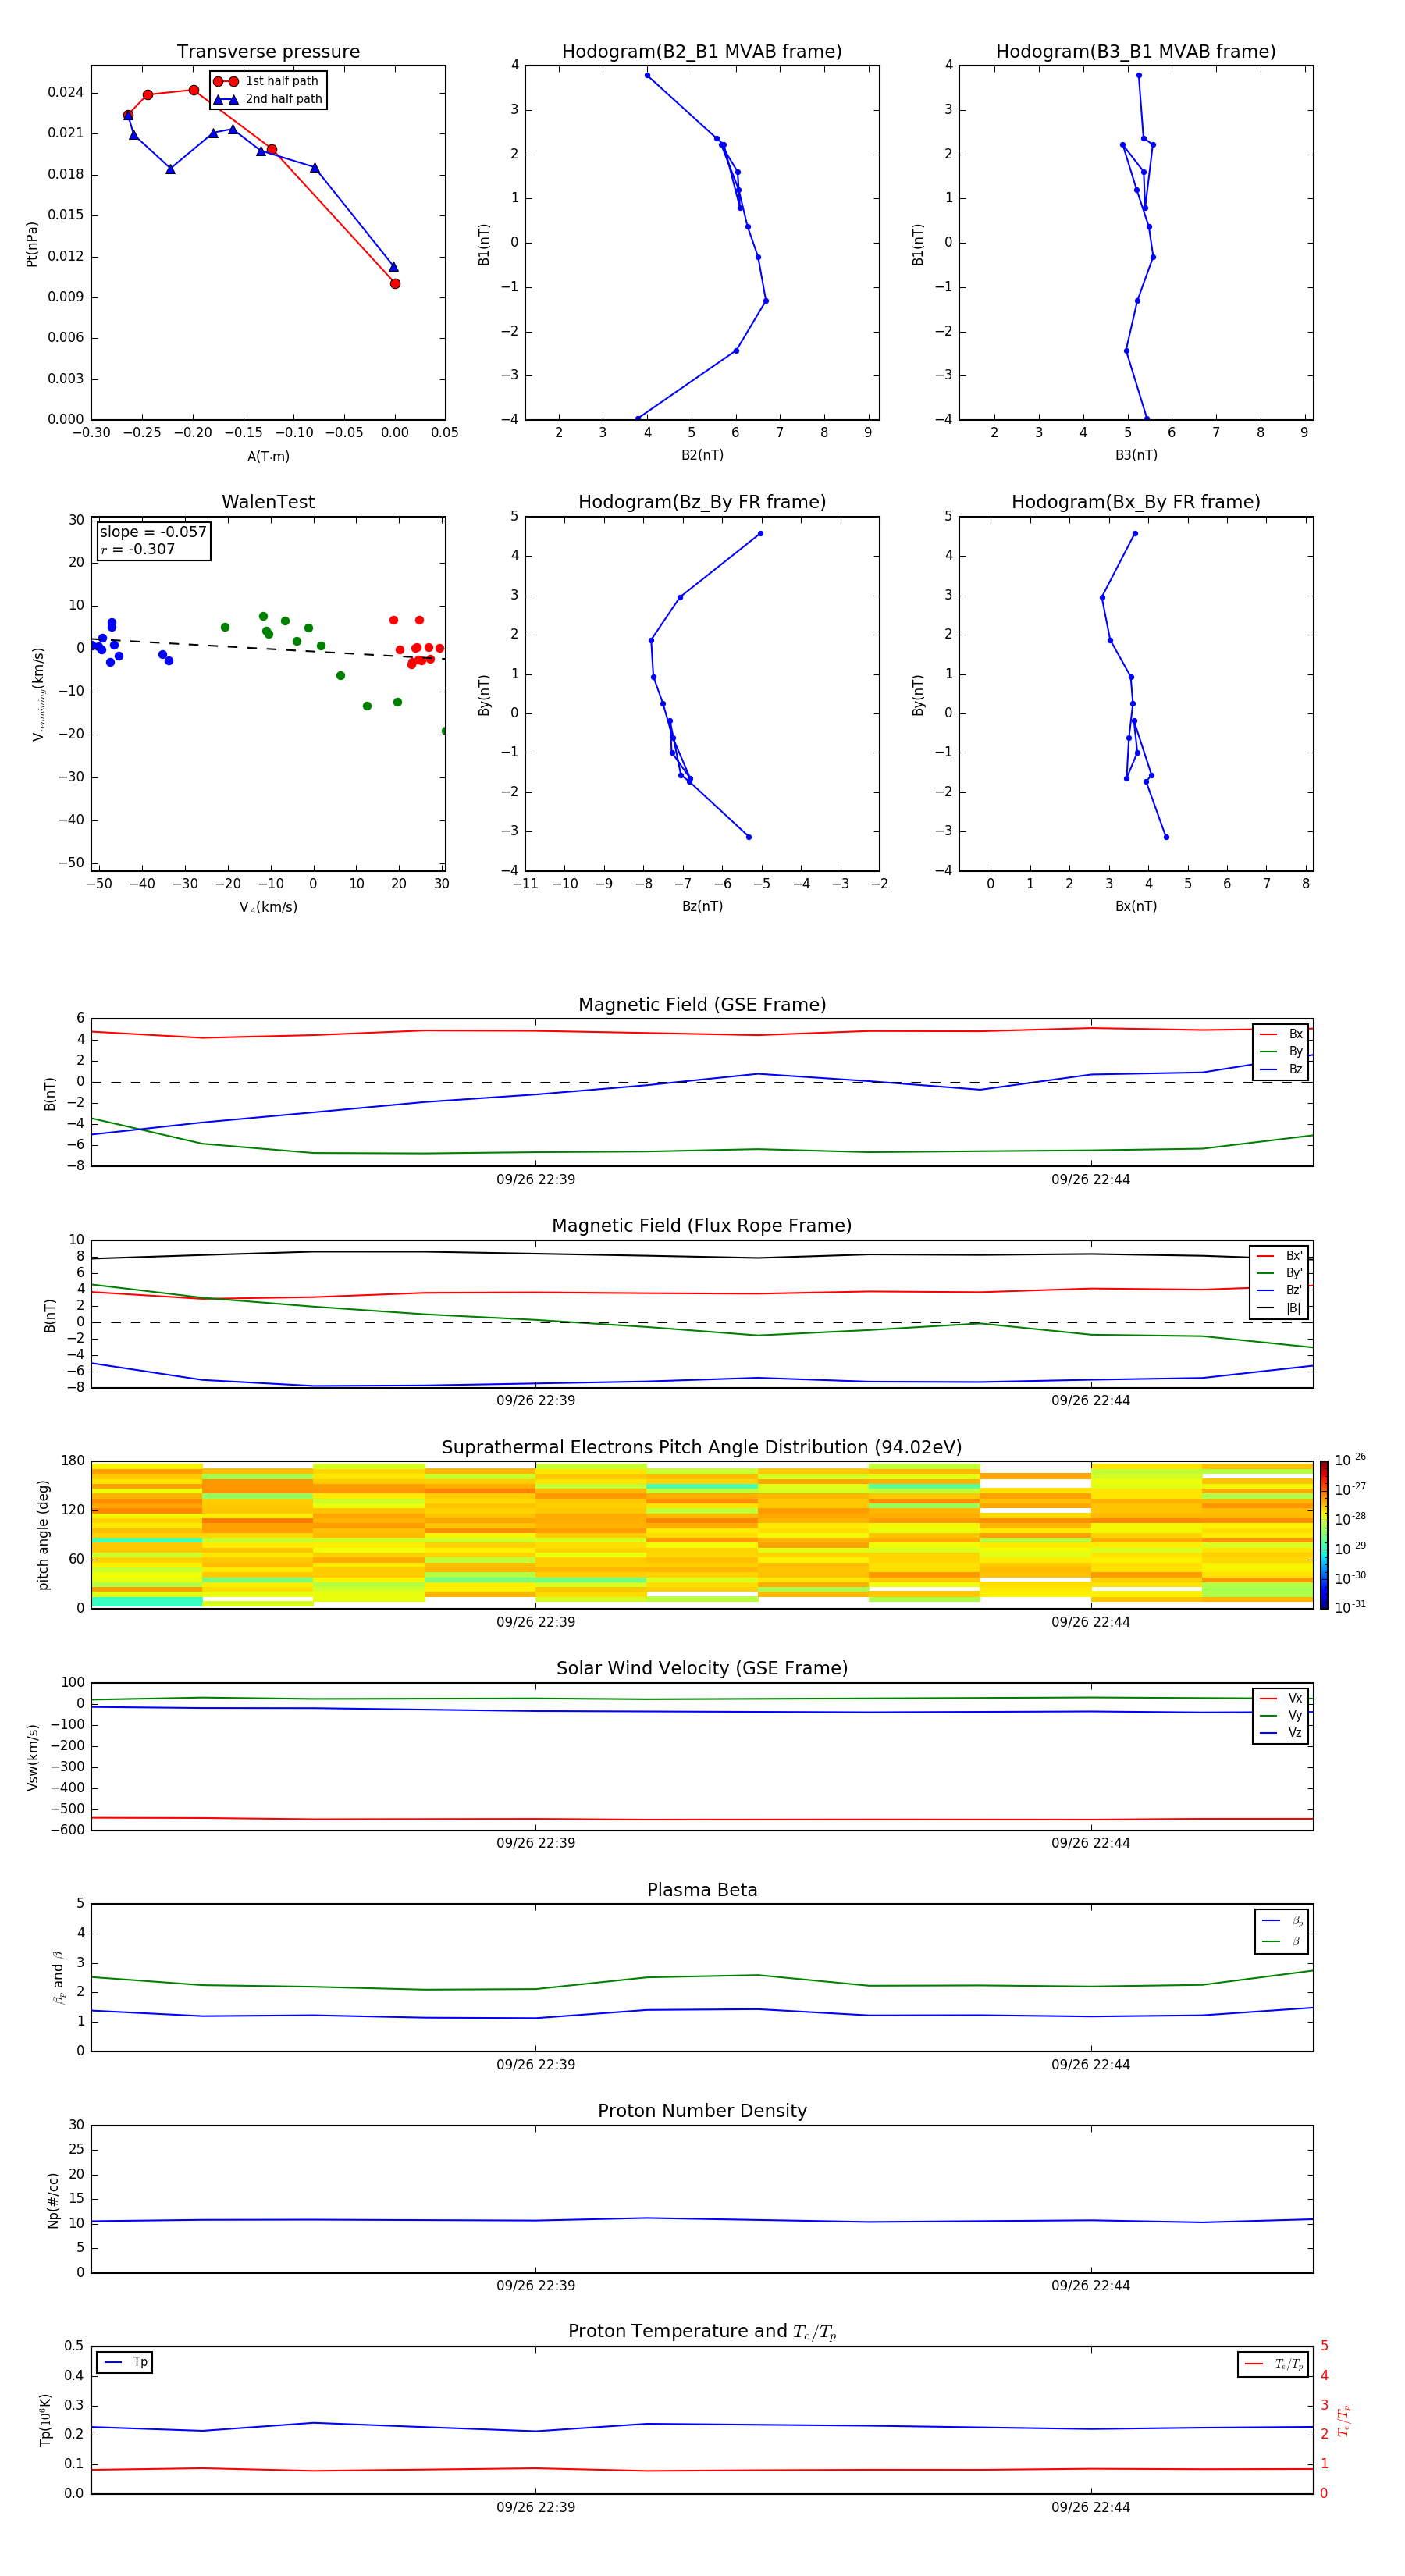The width and height of the screenshot is (1405, 2576).
Task: Click the 'r = -0.307' annotation
Action: point(138,549)
